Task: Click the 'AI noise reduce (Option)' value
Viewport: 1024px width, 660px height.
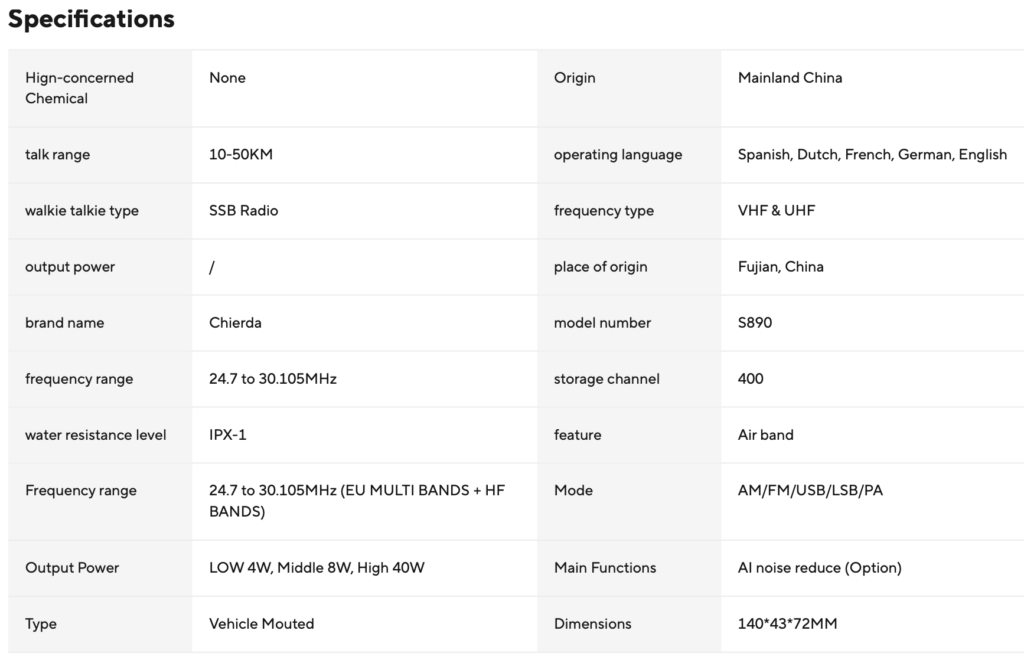Action: tap(820, 568)
